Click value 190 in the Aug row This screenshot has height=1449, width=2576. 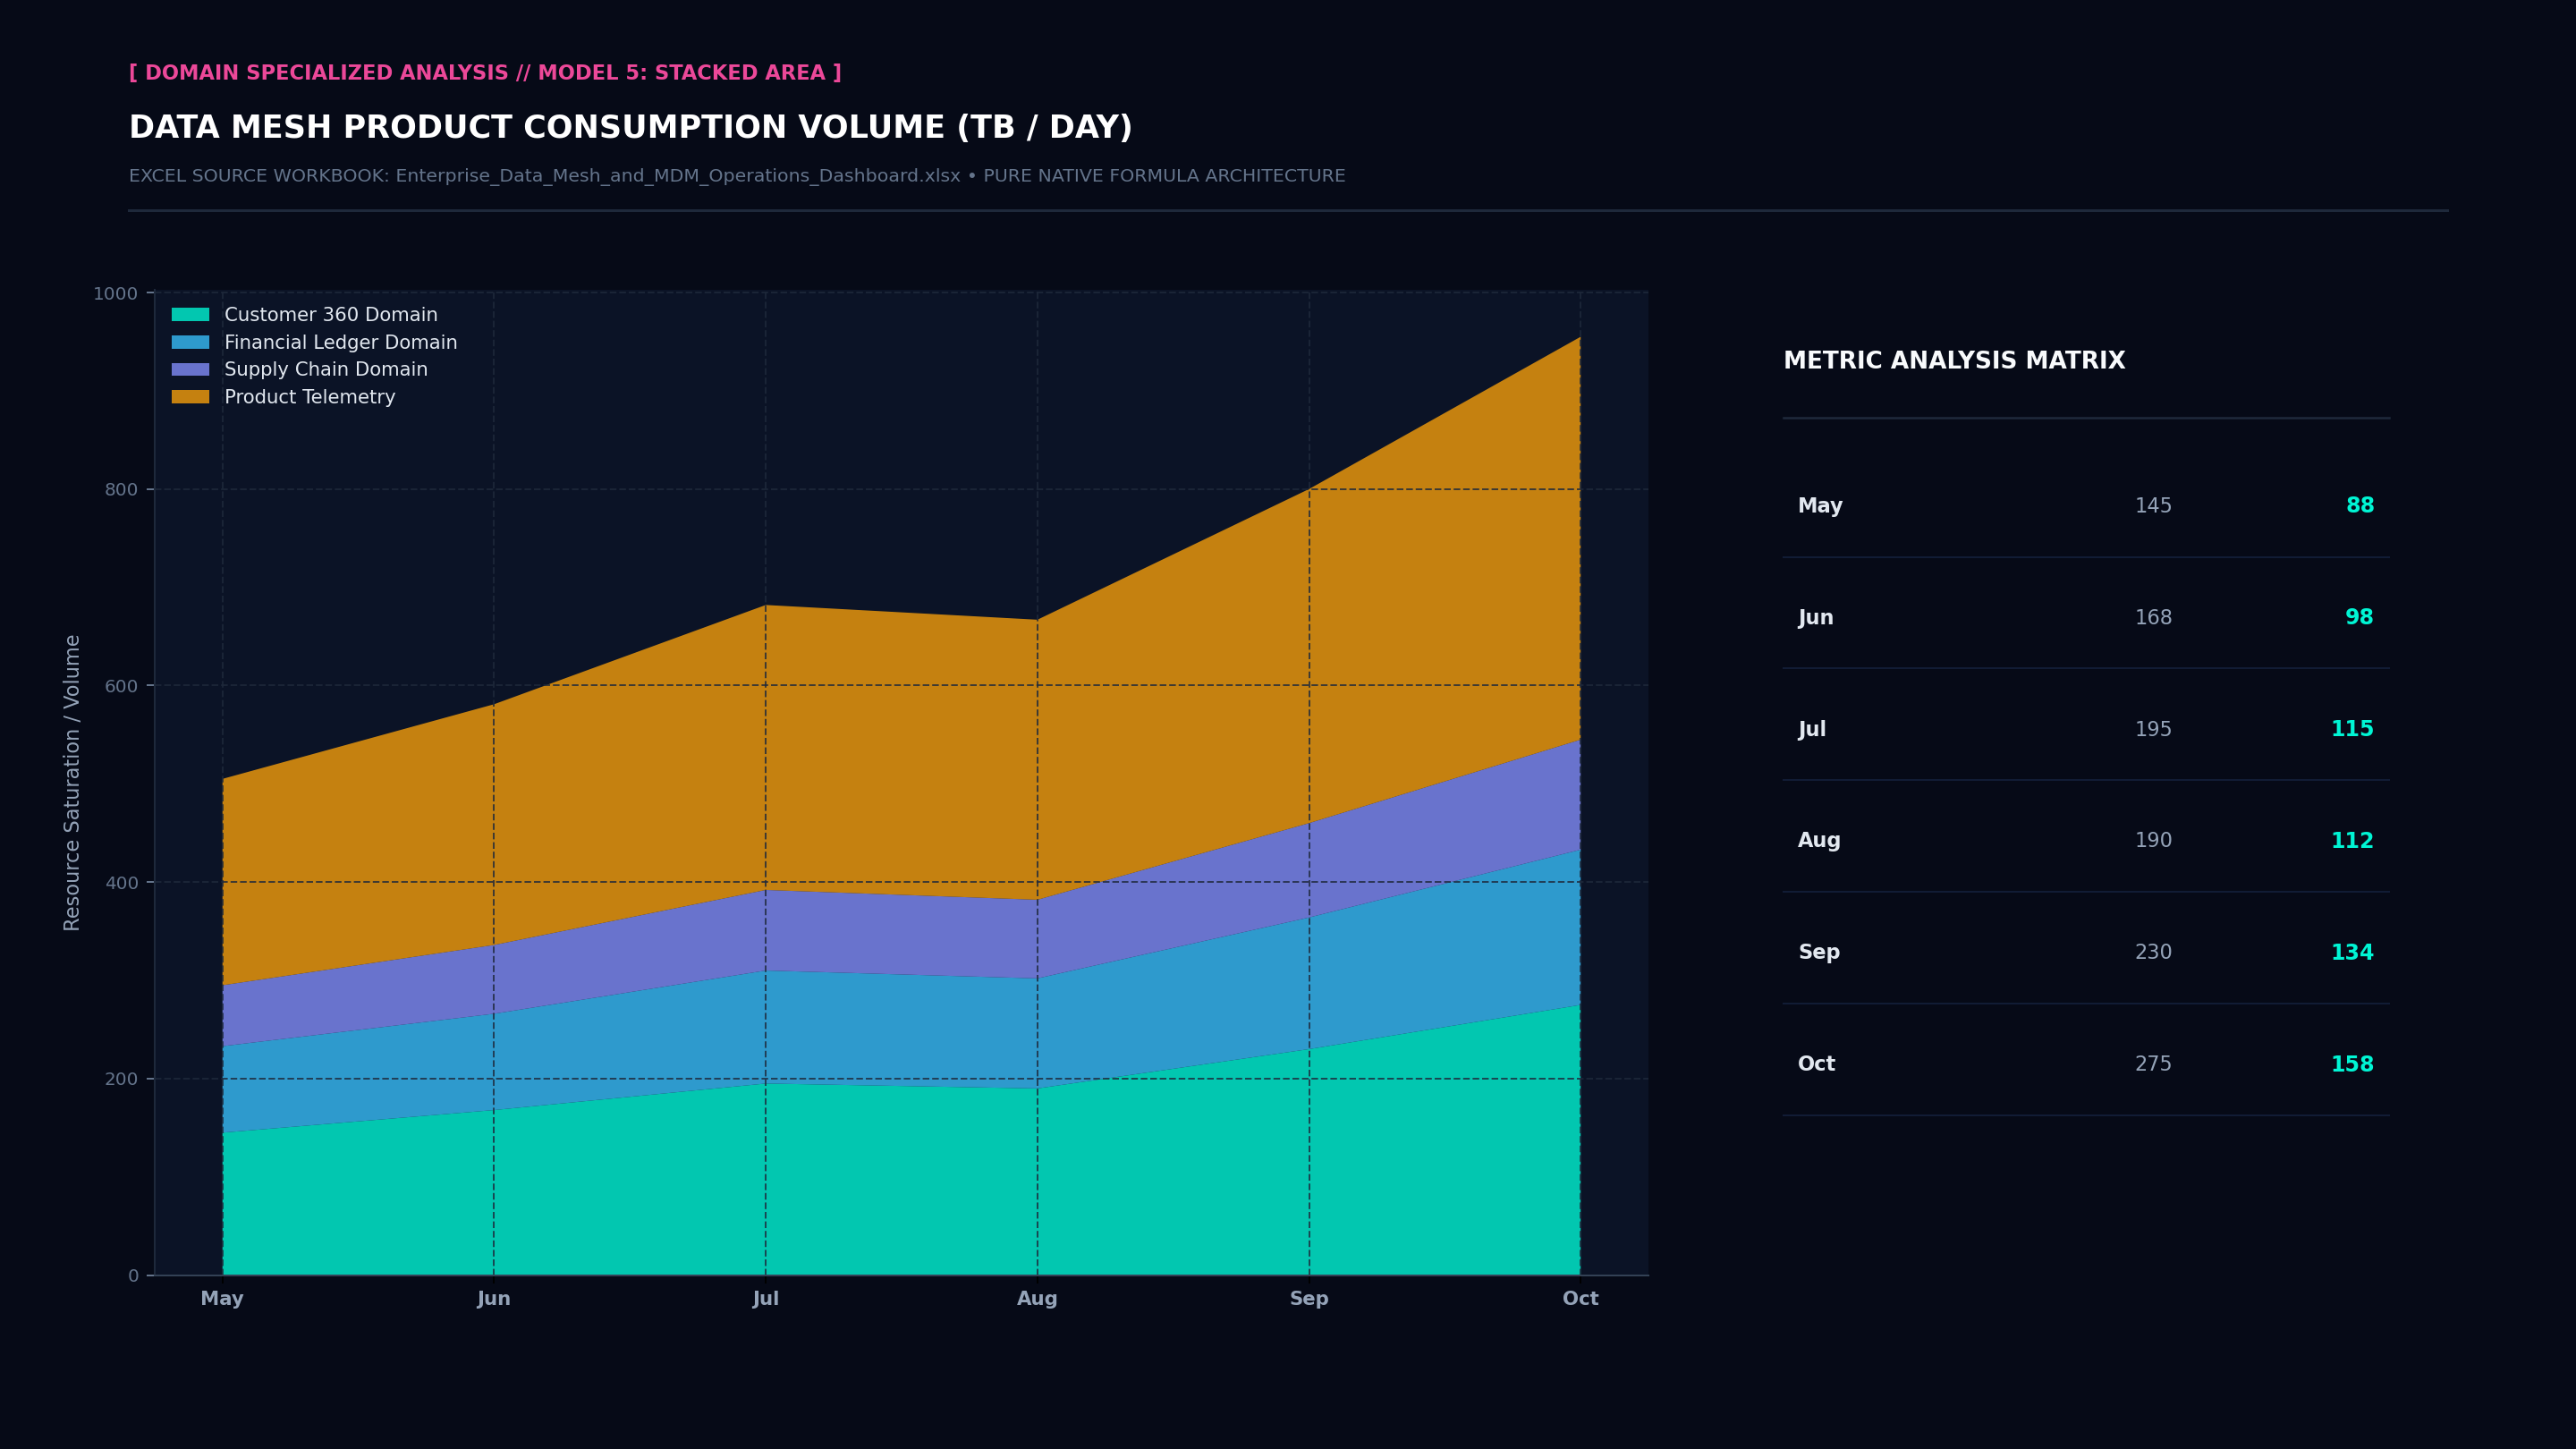[x=2153, y=841]
